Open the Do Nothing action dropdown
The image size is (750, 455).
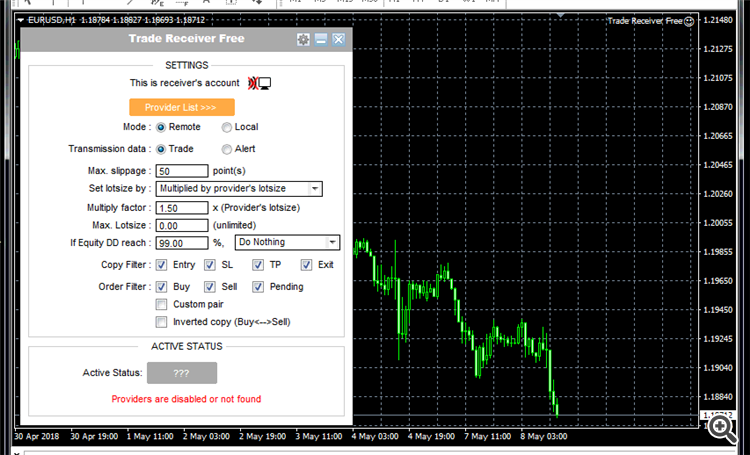[287, 242]
